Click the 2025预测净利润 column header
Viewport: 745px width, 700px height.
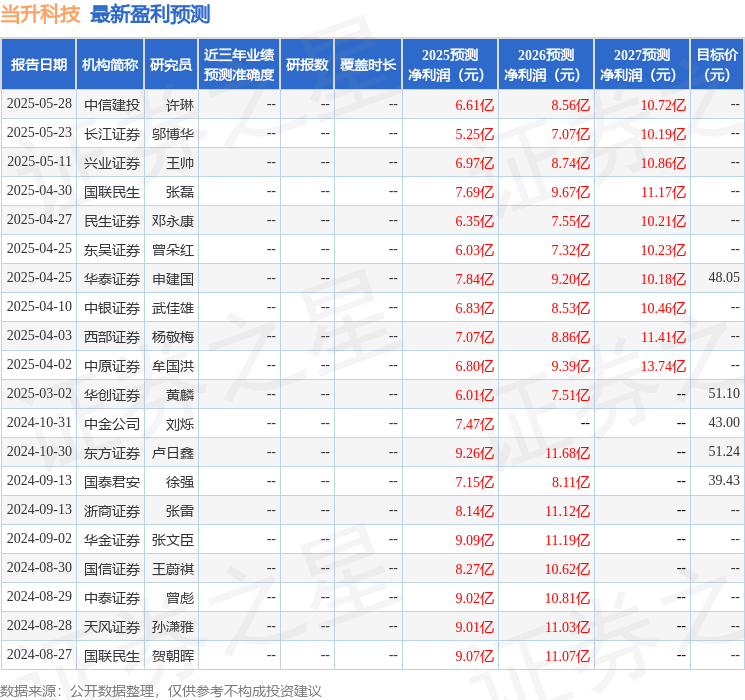point(450,64)
